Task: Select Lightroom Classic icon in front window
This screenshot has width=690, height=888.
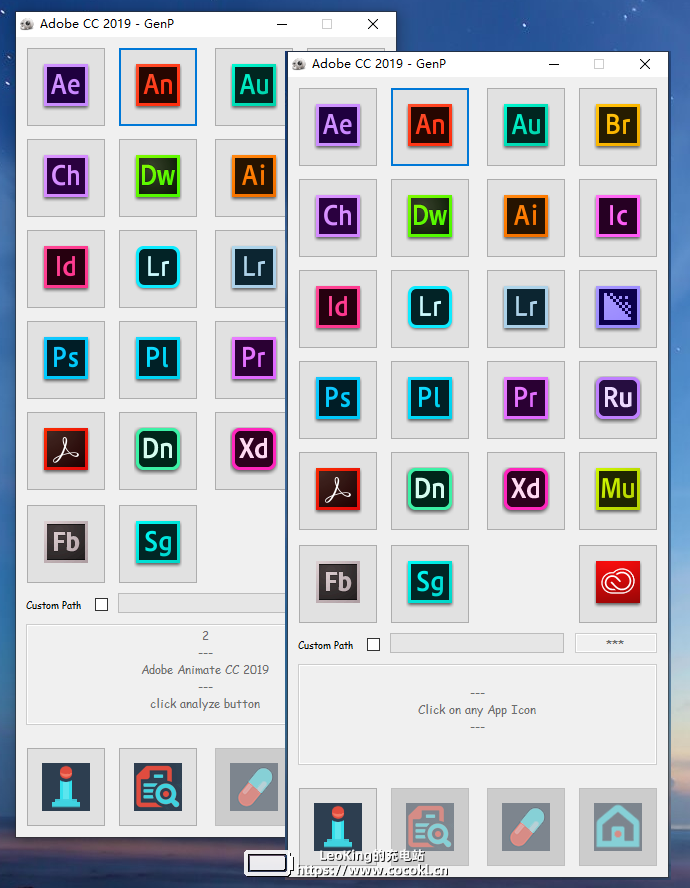Action: point(526,309)
